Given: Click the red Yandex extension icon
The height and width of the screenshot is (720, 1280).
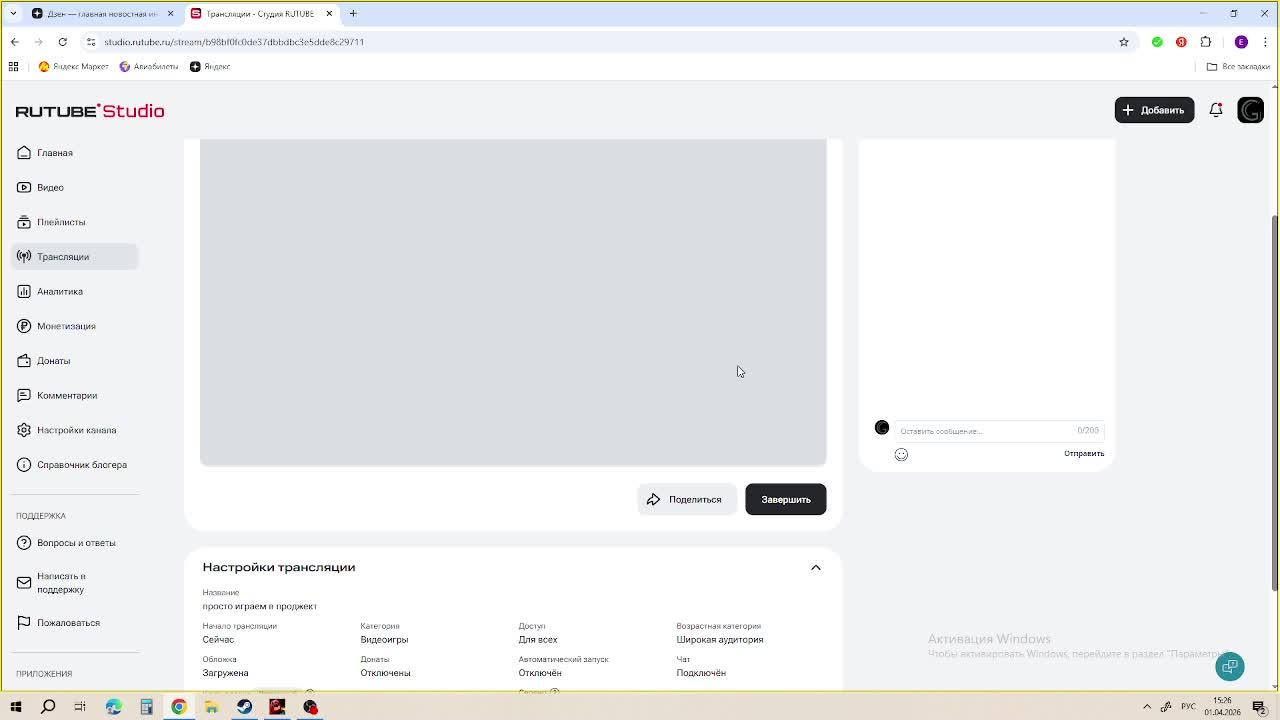Looking at the screenshot, I should pyautogui.click(x=1181, y=42).
